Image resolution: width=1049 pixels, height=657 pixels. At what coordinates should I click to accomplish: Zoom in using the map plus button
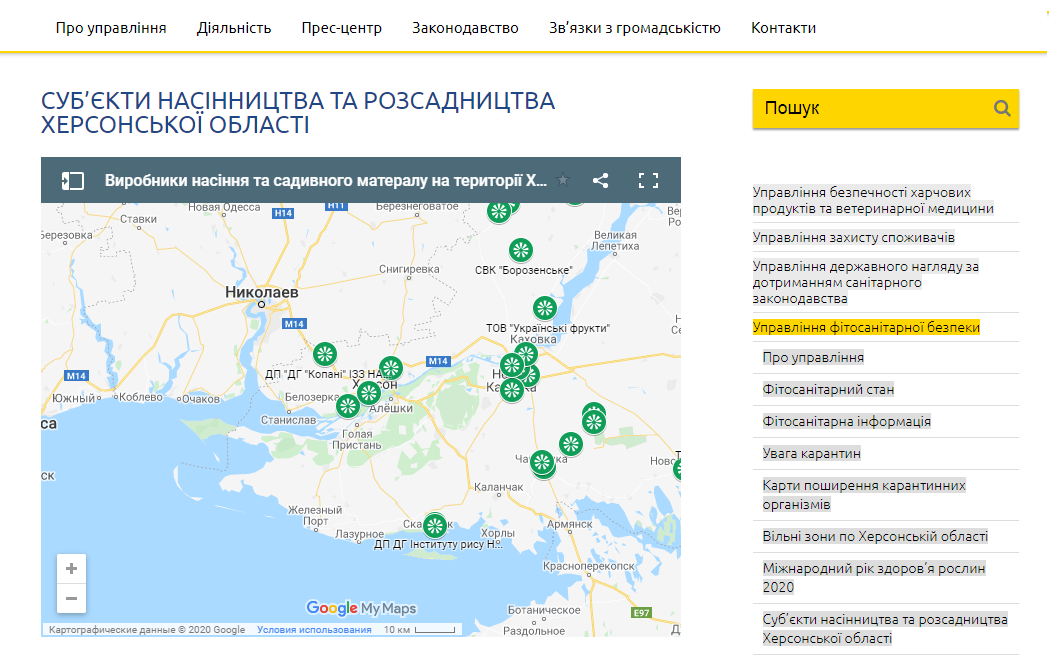pos(70,568)
